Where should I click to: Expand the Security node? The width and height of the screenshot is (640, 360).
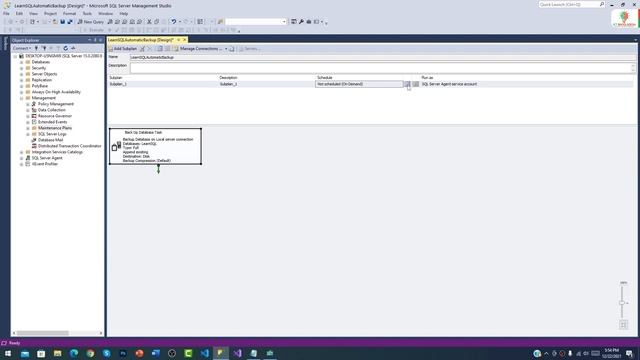(22, 68)
